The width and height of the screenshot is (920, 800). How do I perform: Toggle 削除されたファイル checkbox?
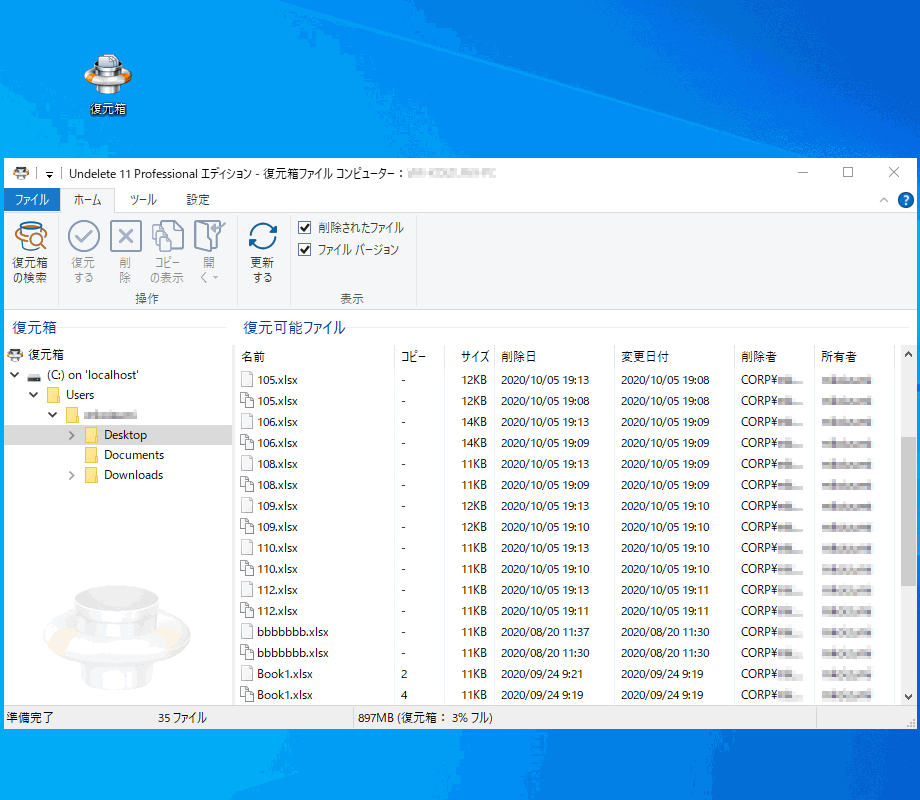[x=305, y=227]
